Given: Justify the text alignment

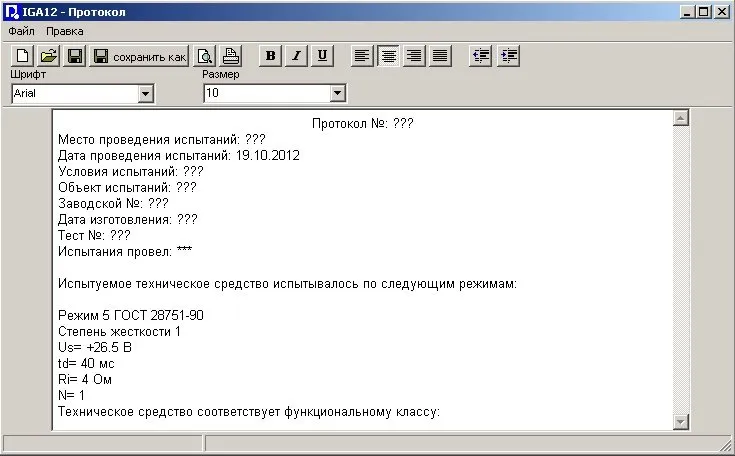Looking at the screenshot, I should click(x=440, y=56).
